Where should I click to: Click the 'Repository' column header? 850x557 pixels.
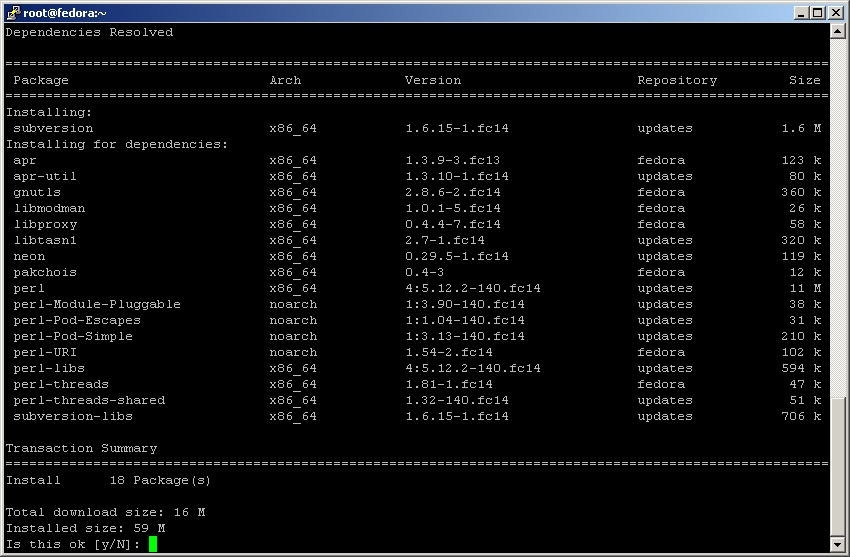(x=677, y=80)
